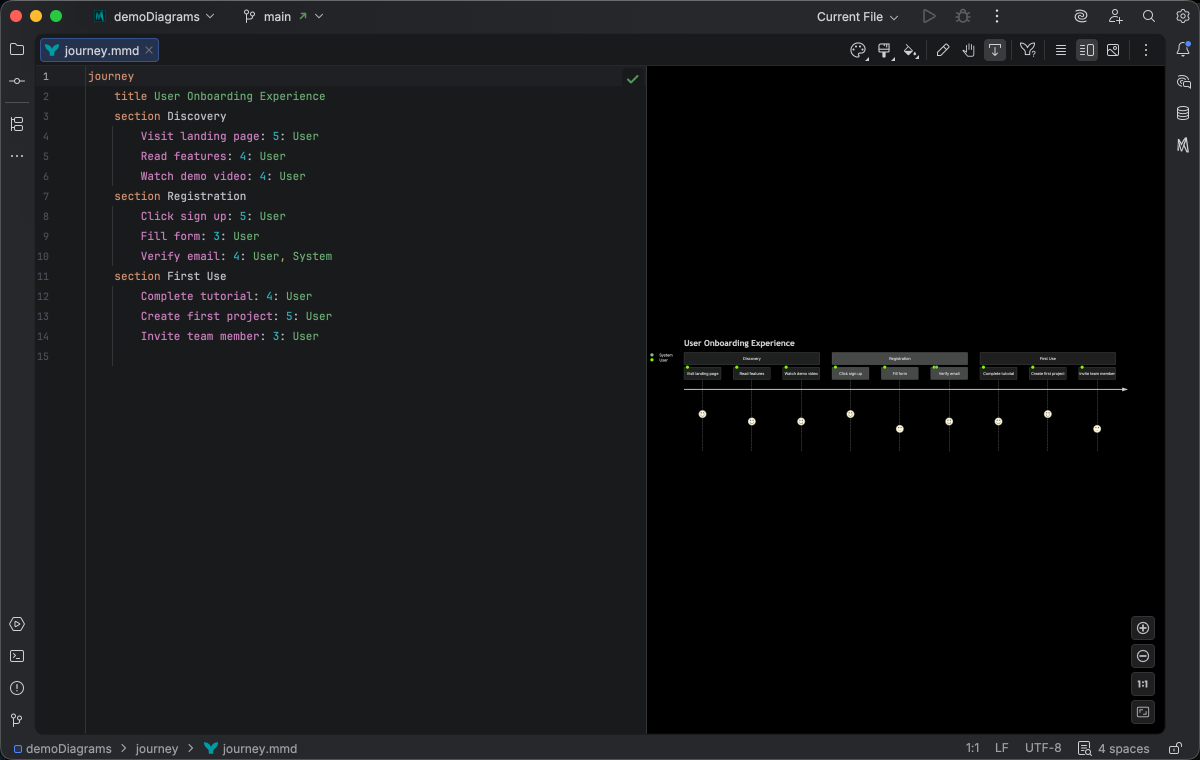This screenshot has height=760, width=1200.
Task: Click the green up arrow beside the main branch
Action: [303, 16]
